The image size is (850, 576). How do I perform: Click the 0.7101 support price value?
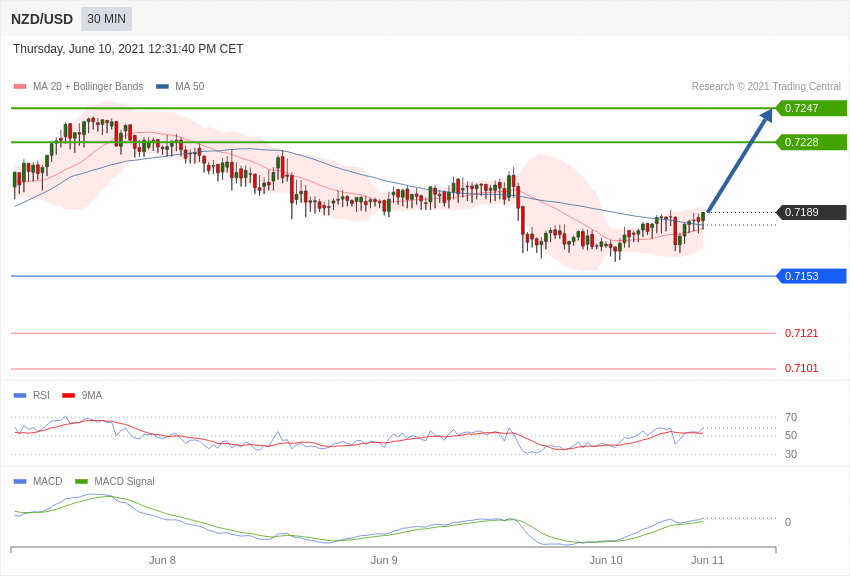pyautogui.click(x=801, y=368)
